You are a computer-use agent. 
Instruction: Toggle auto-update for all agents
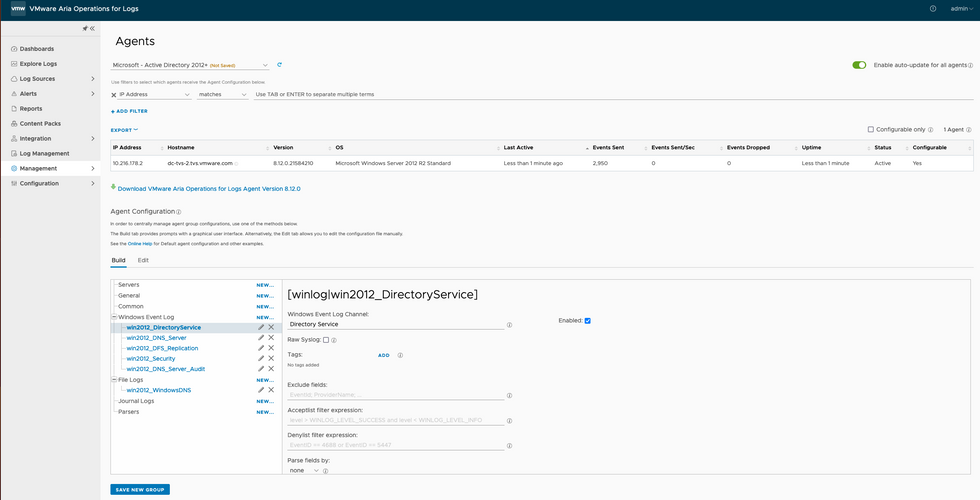pos(859,65)
